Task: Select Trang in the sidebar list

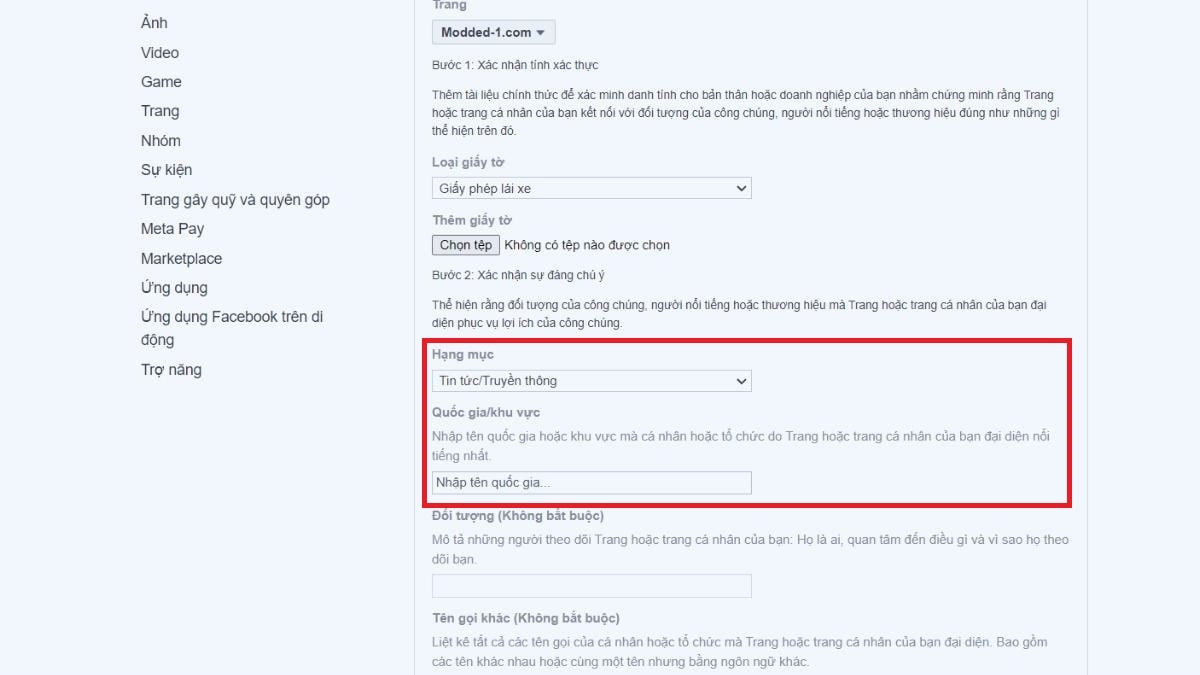Action: click(x=160, y=111)
